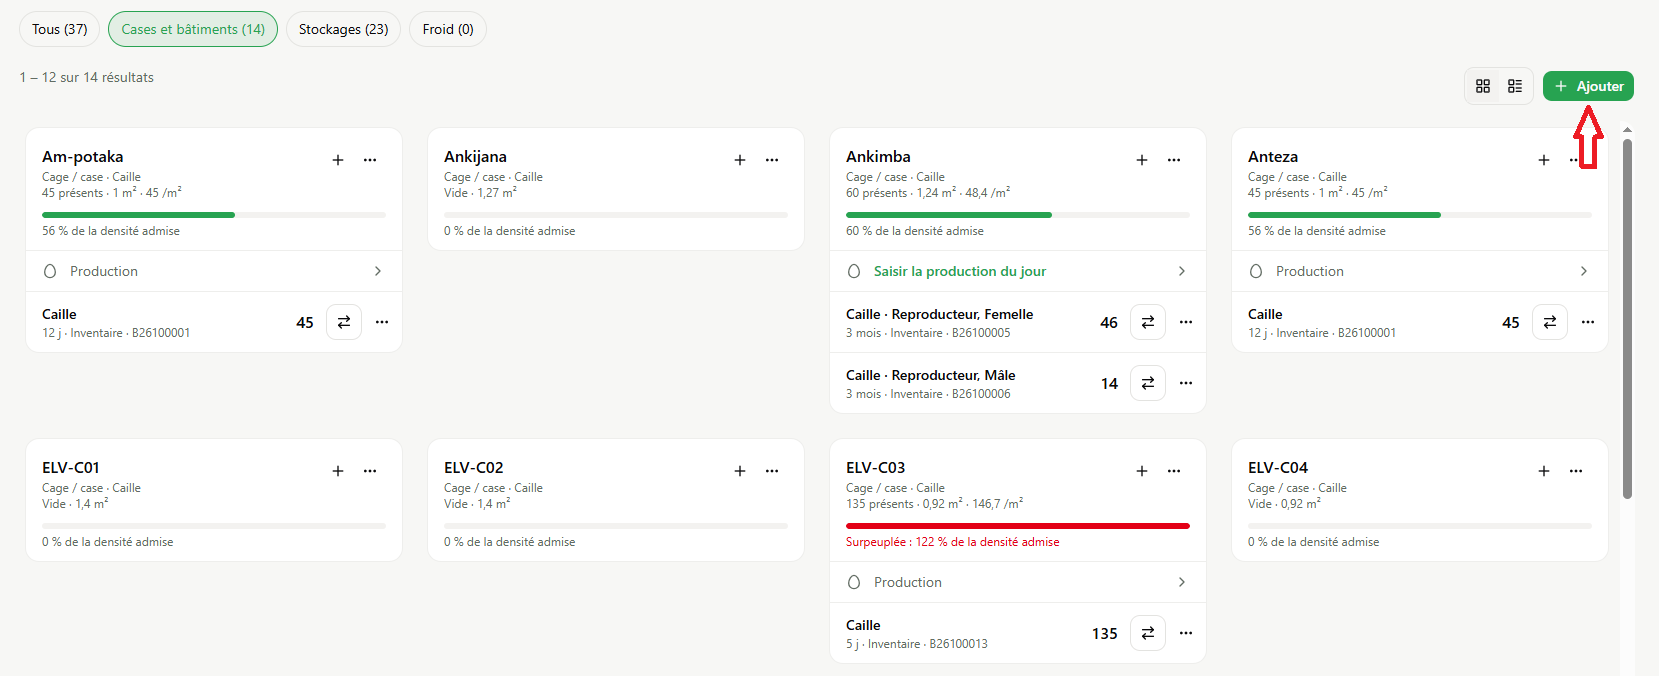
Task: Click the plus icon on Anteza card
Action: [x=1544, y=160]
